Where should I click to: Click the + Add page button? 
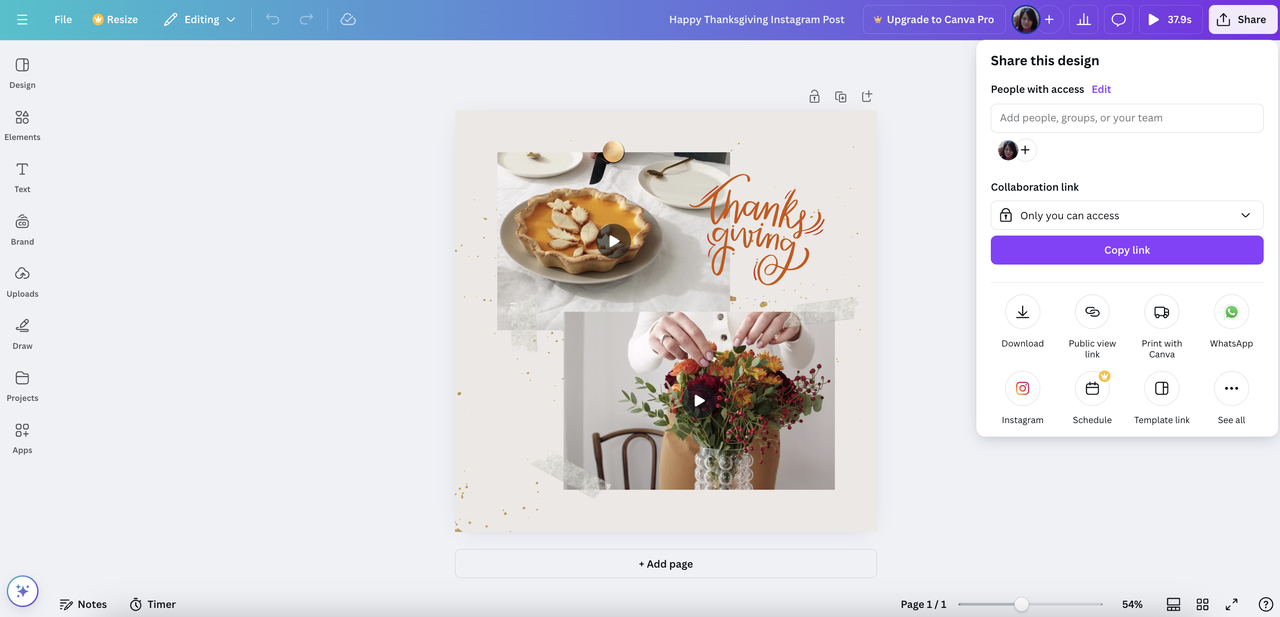[666, 564]
